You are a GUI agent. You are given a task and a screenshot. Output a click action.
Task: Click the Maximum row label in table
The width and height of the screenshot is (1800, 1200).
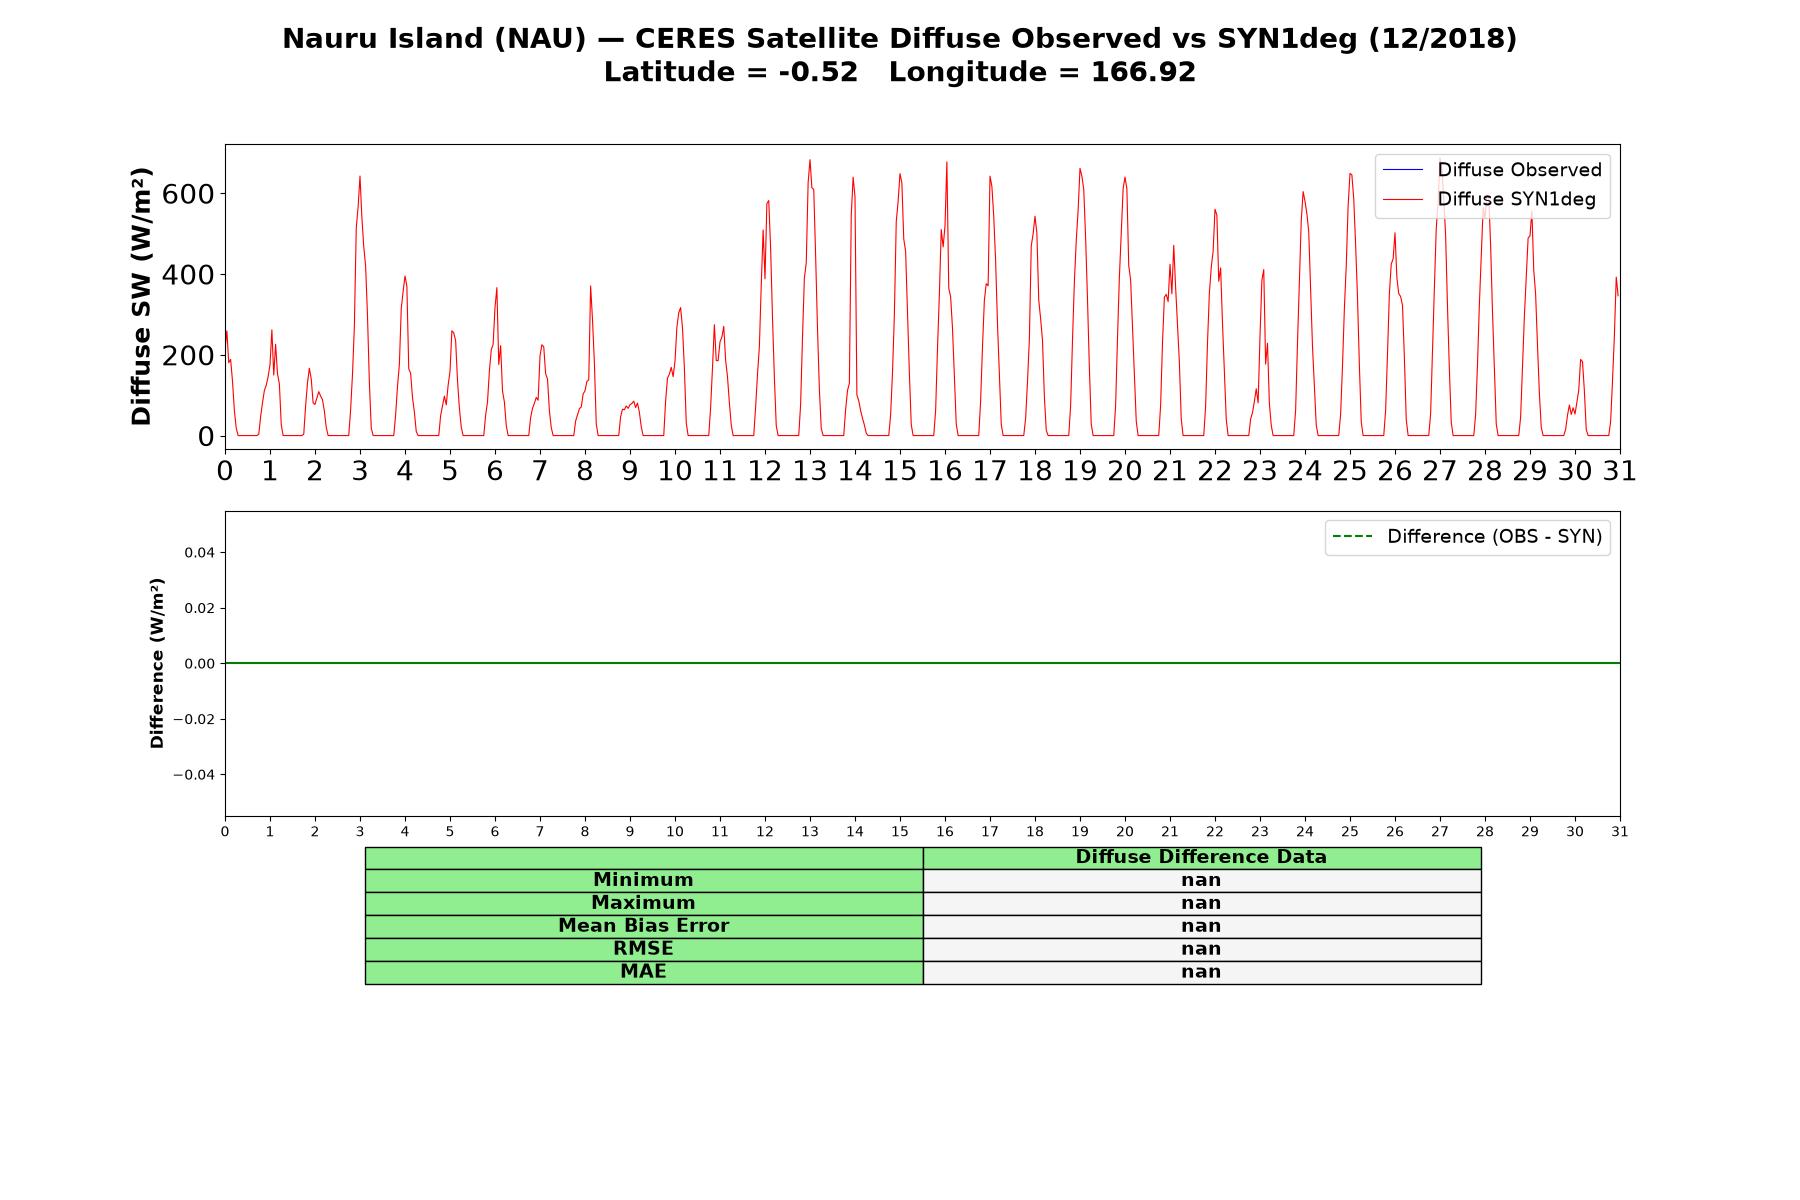coord(643,903)
